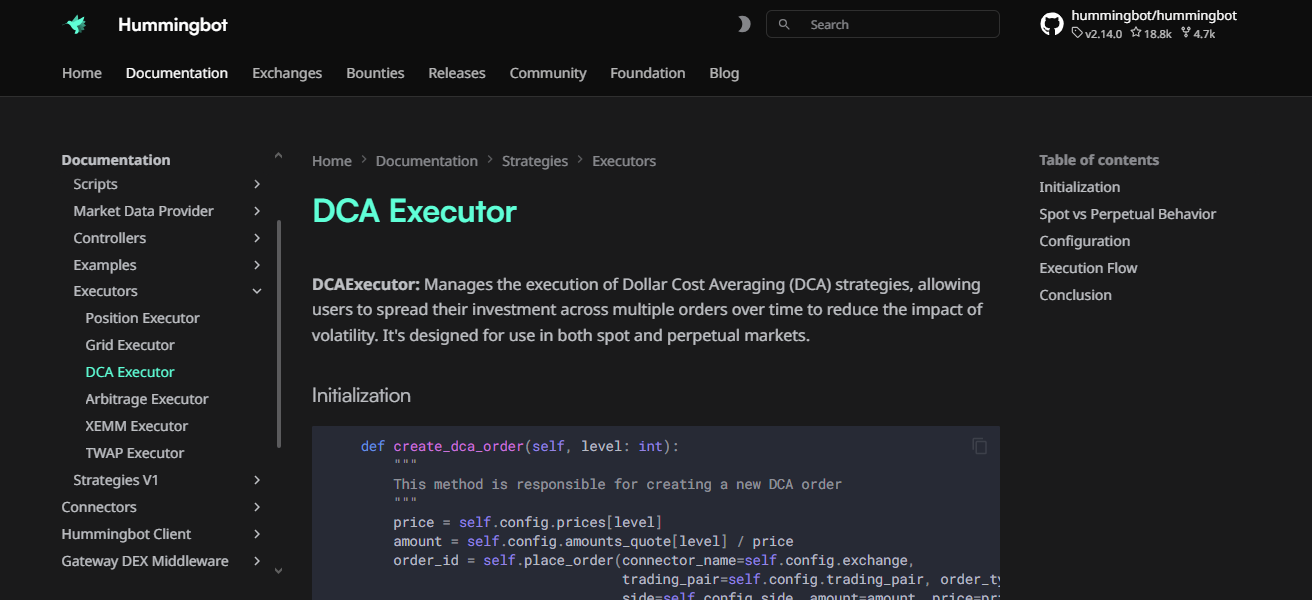The width and height of the screenshot is (1312, 600).
Task: Open Controllers in the sidebar
Action: (x=109, y=238)
